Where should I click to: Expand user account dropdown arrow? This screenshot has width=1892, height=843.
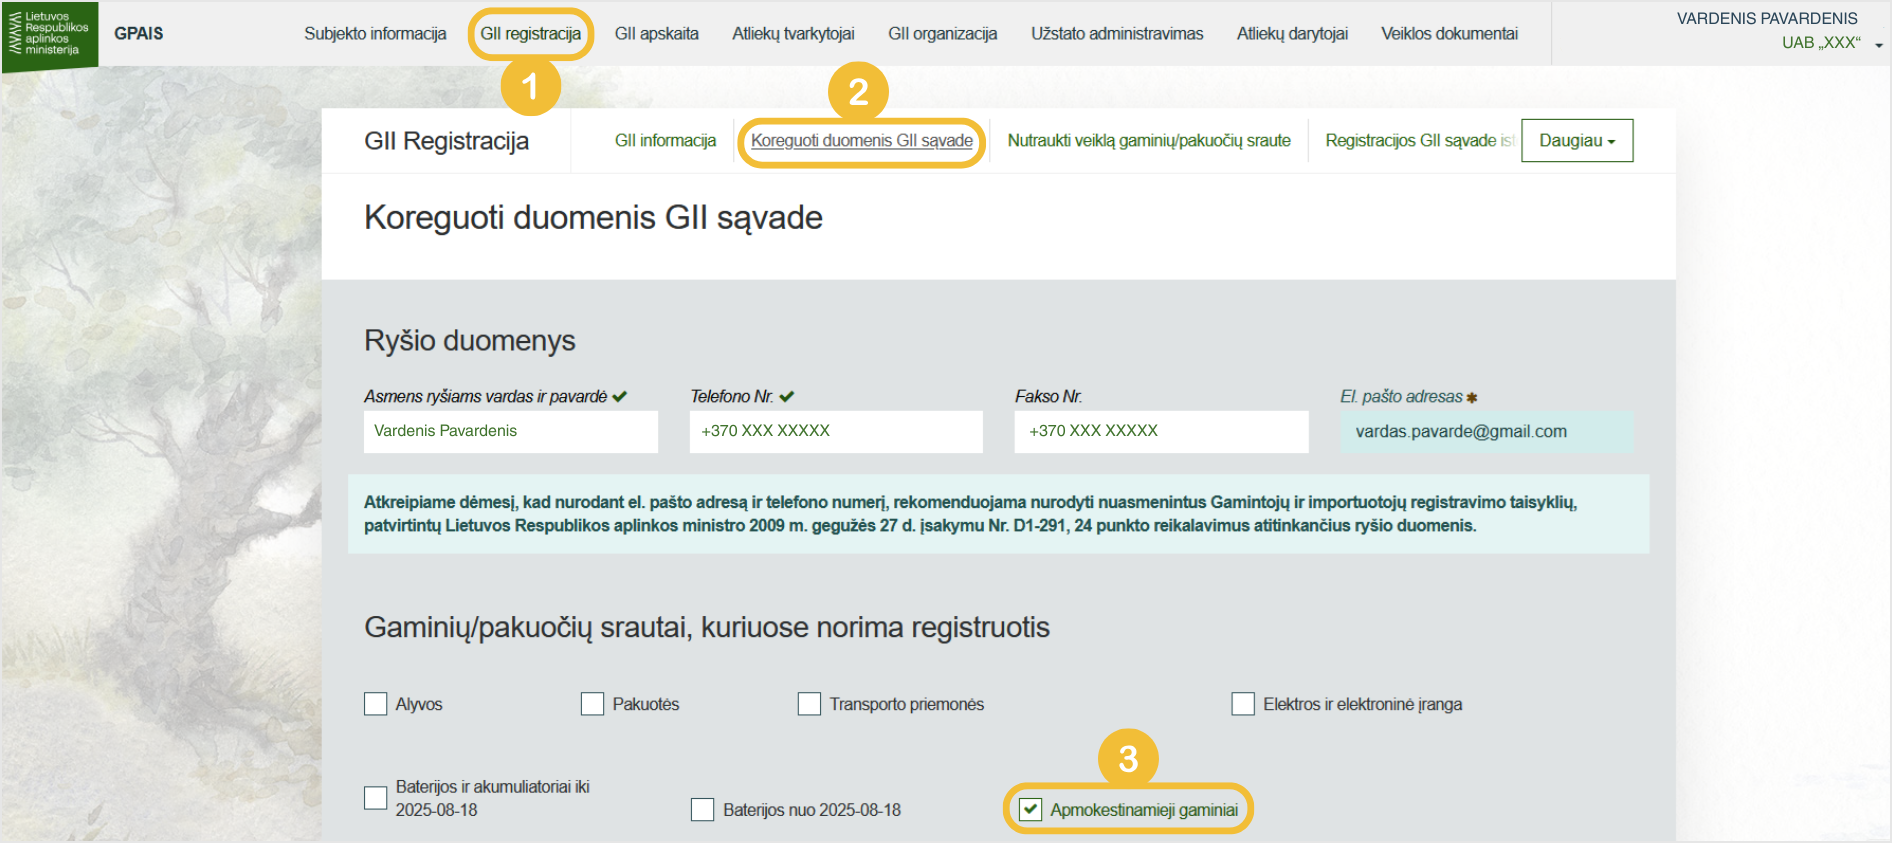click(x=1879, y=45)
